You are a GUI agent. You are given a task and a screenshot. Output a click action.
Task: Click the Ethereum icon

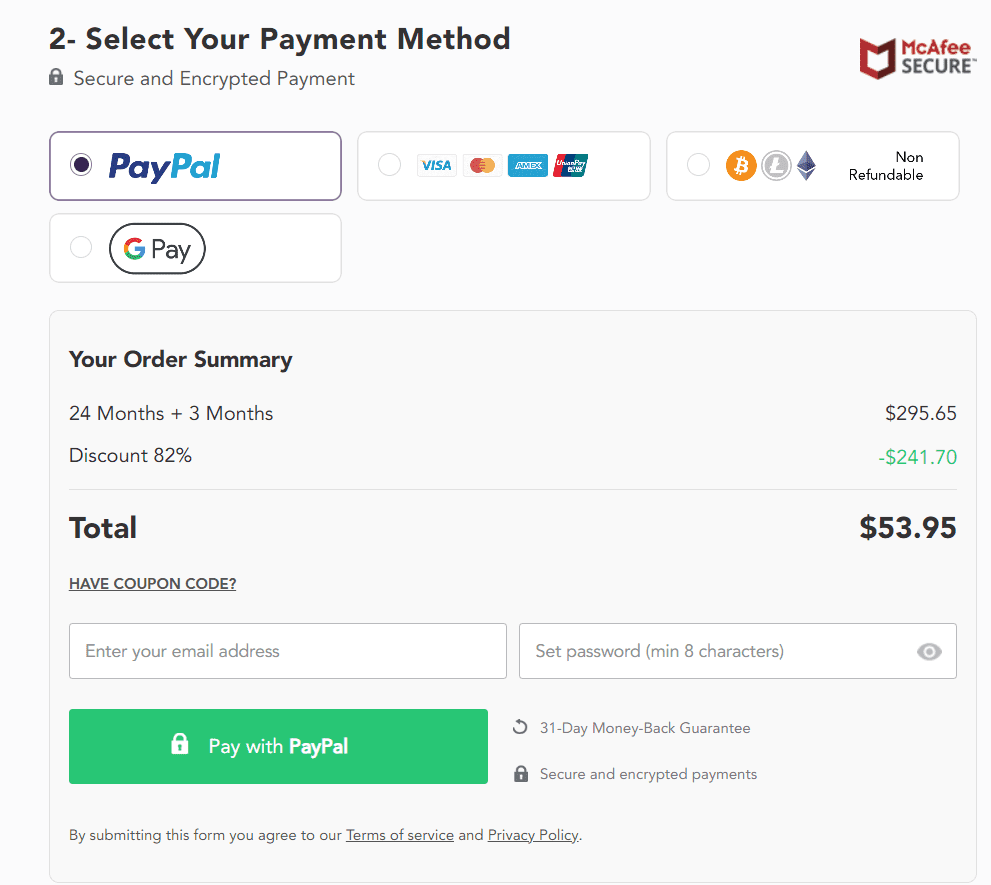(x=806, y=165)
